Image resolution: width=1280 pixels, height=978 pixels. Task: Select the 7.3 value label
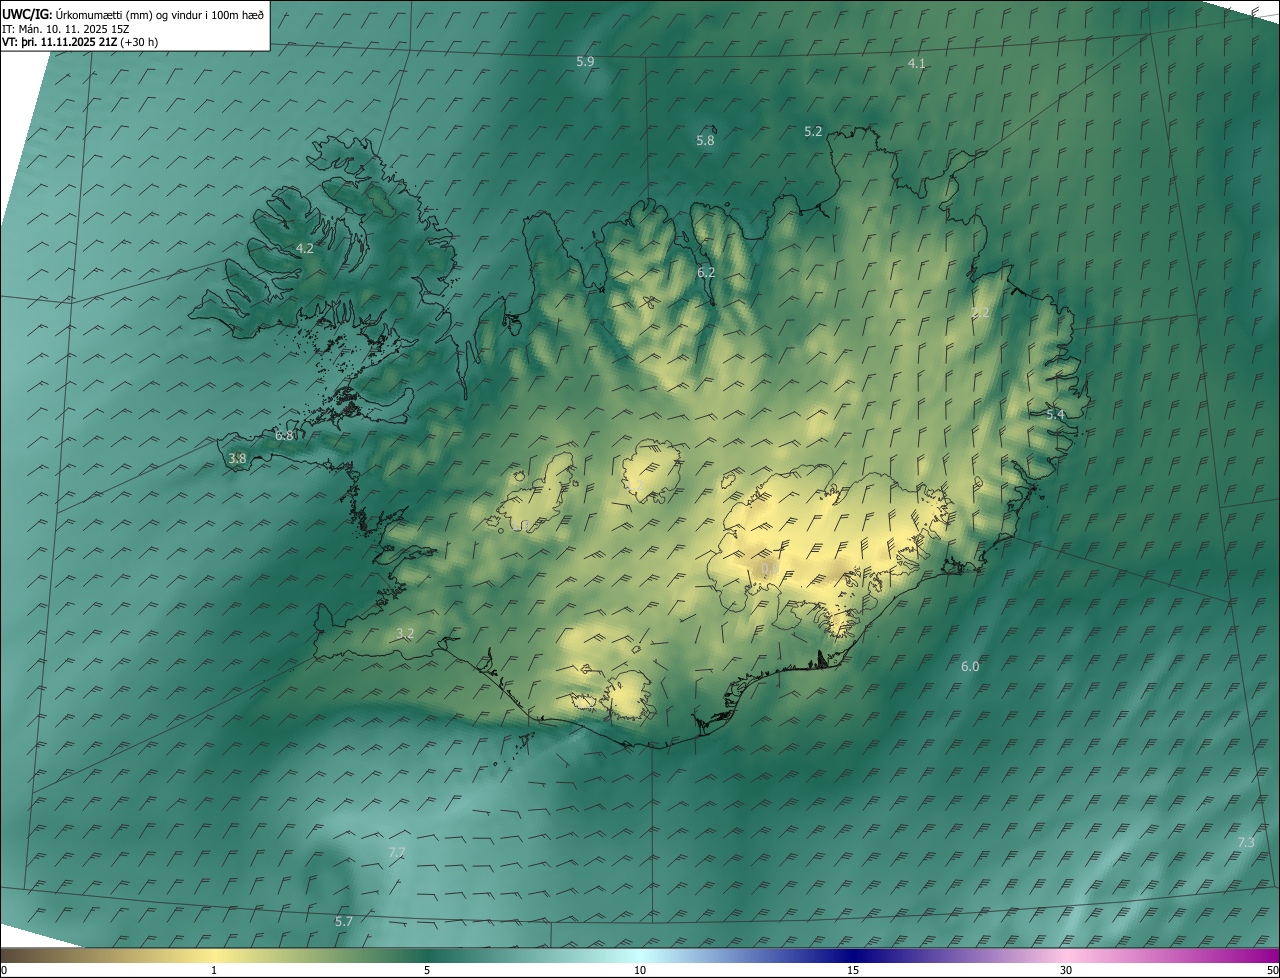pyautogui.click(x=1246, y=843)
